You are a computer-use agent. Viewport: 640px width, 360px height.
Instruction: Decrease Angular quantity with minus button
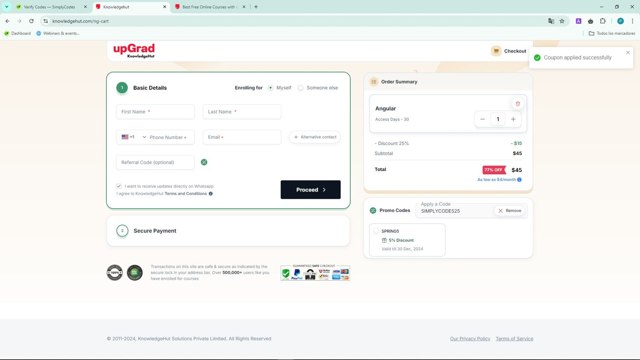[482, 119]
